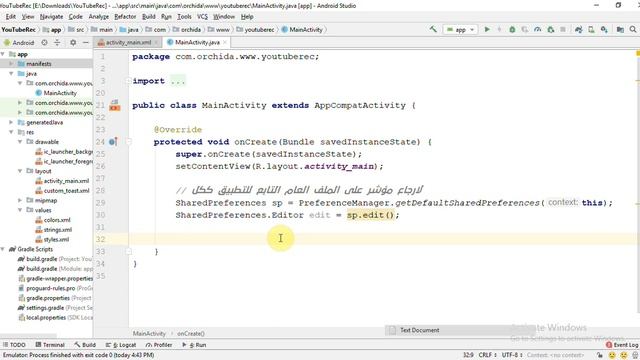Open the Event Log
This screenshot has width=640, height=360.
622,345
